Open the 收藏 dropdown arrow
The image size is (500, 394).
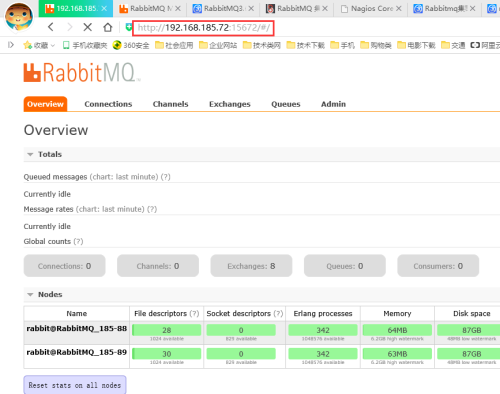point(53,45)
